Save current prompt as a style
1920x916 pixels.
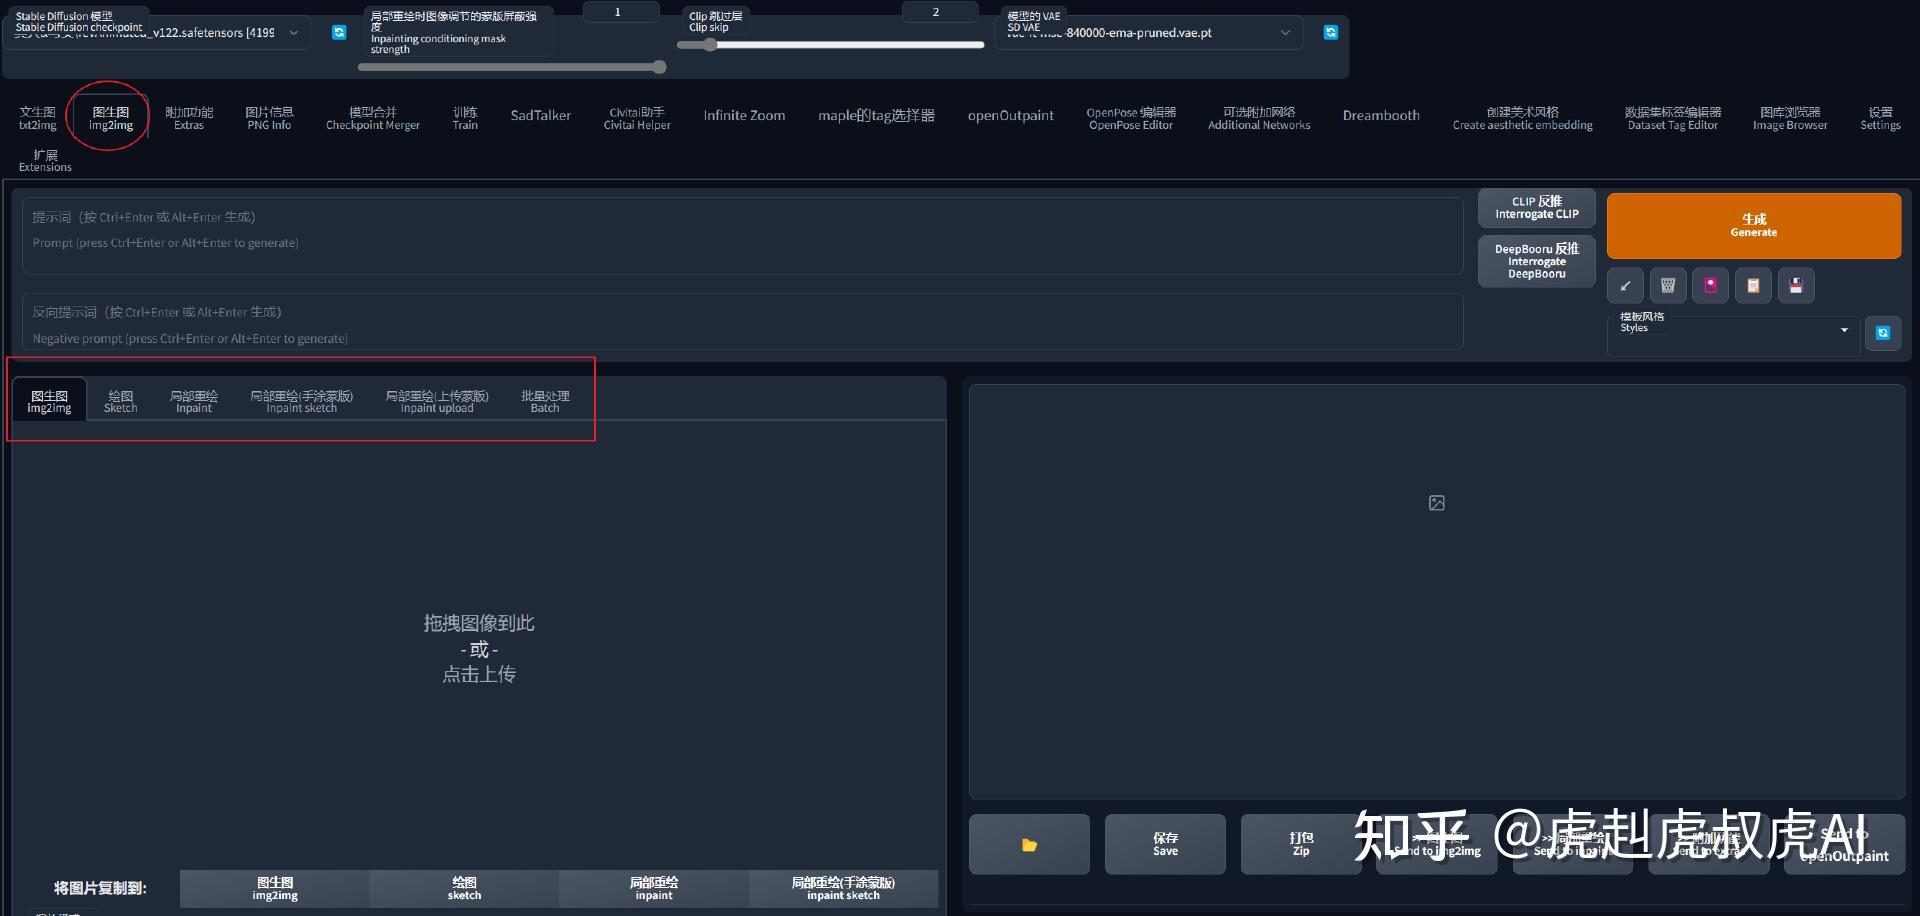pyautogui.click(x=1796, y=285)
